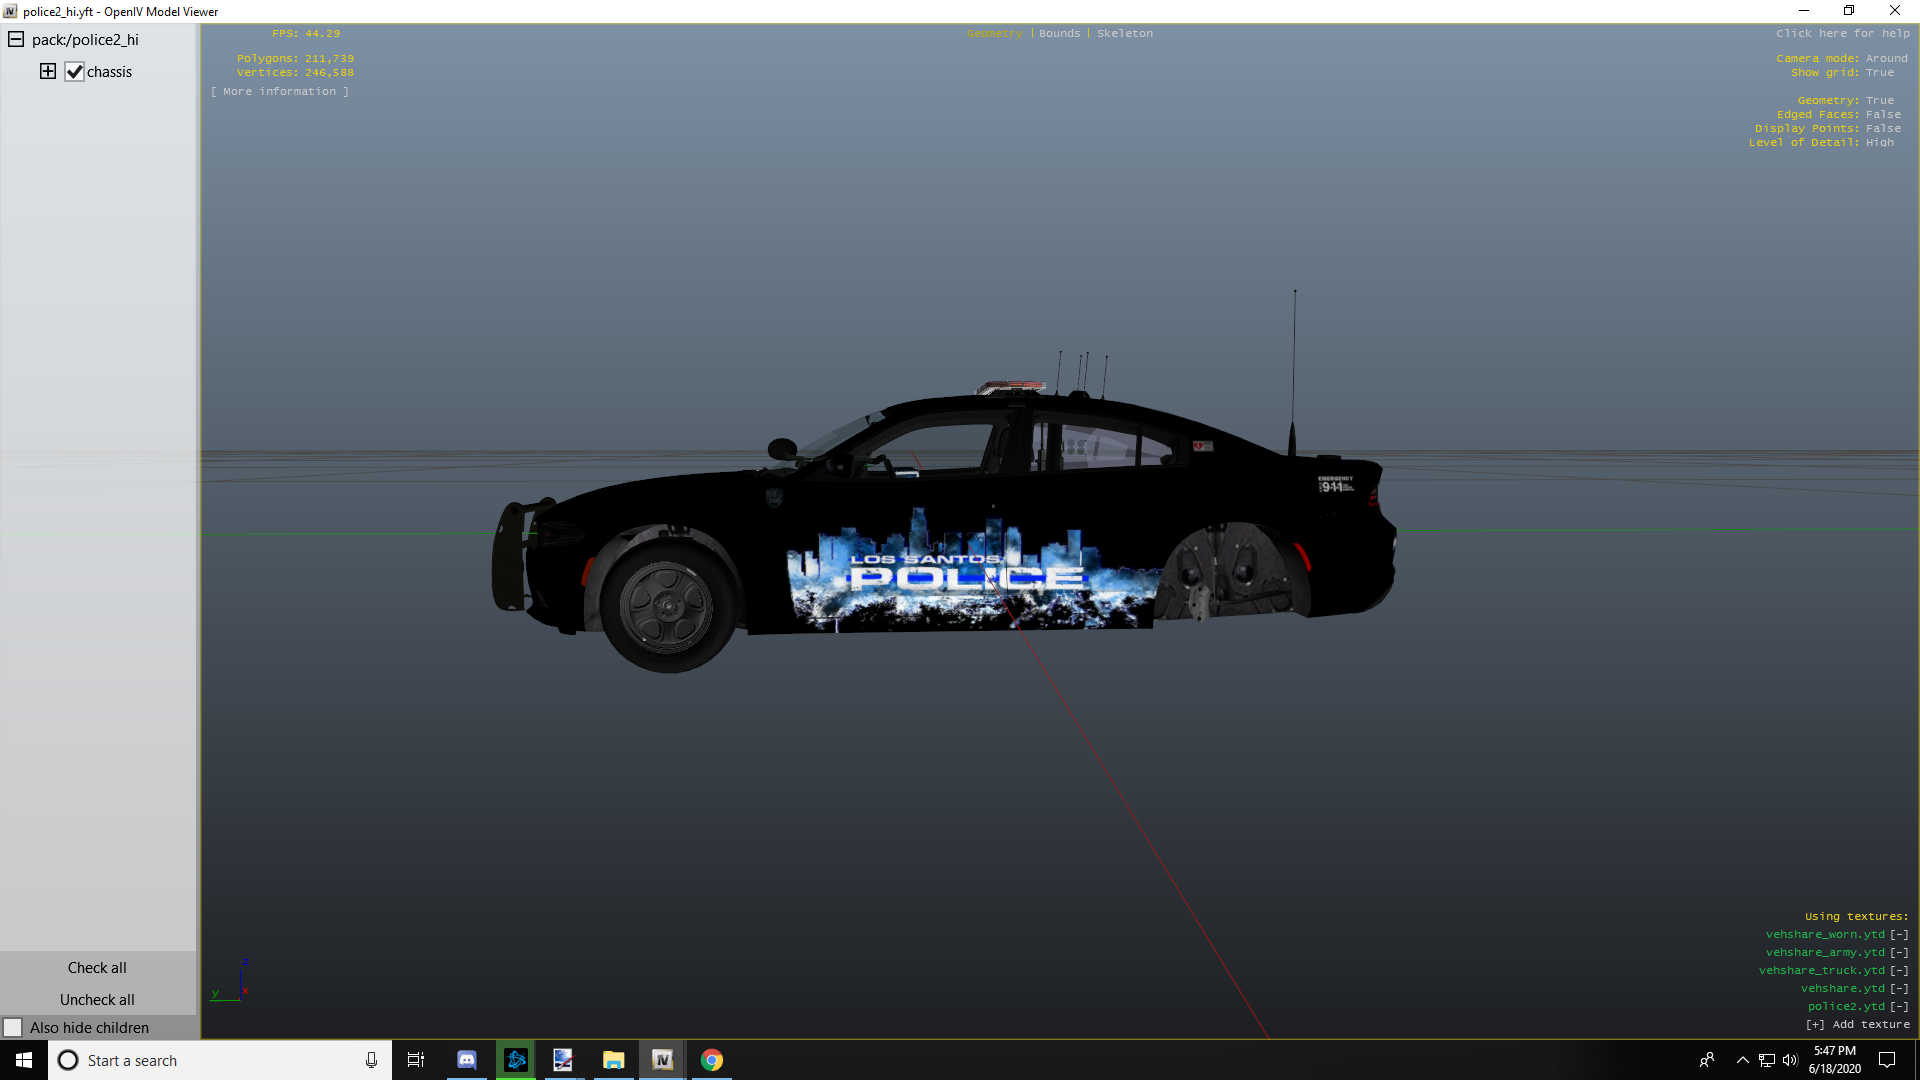Uncheck the chassis visibility checkbox

click(x=75, y=72)
